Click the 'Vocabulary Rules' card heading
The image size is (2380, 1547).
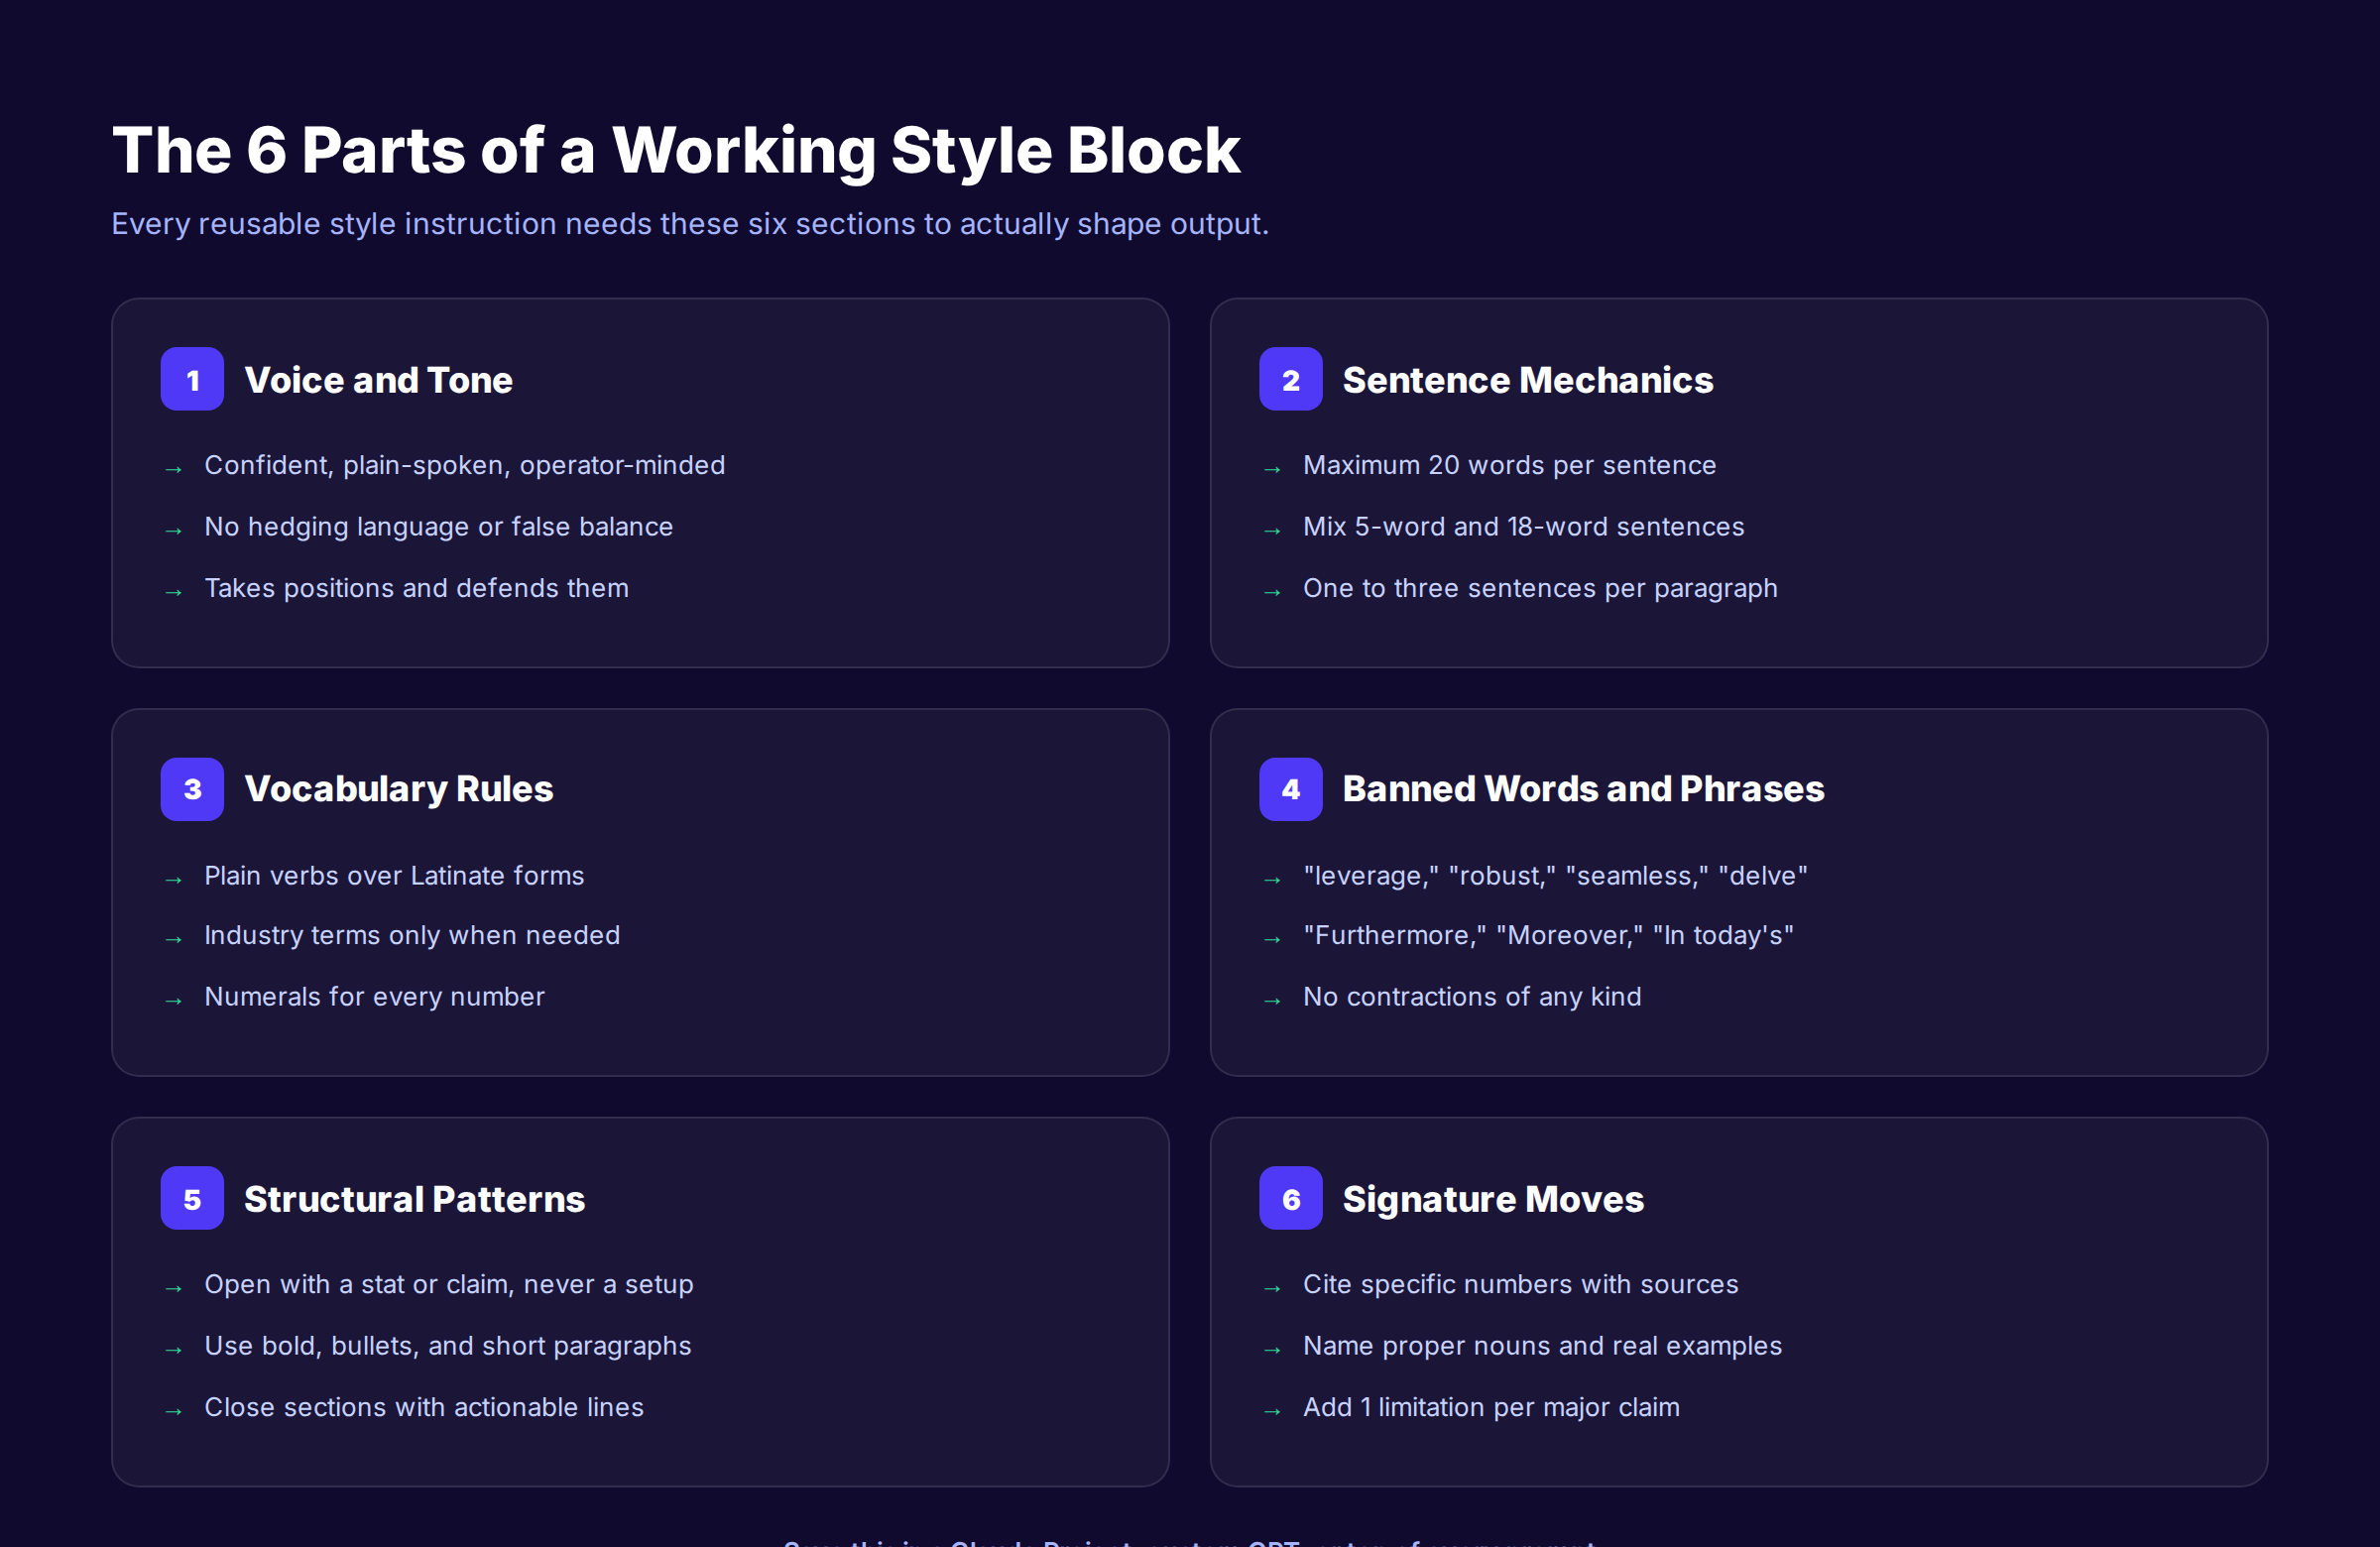tap(398, 789)
